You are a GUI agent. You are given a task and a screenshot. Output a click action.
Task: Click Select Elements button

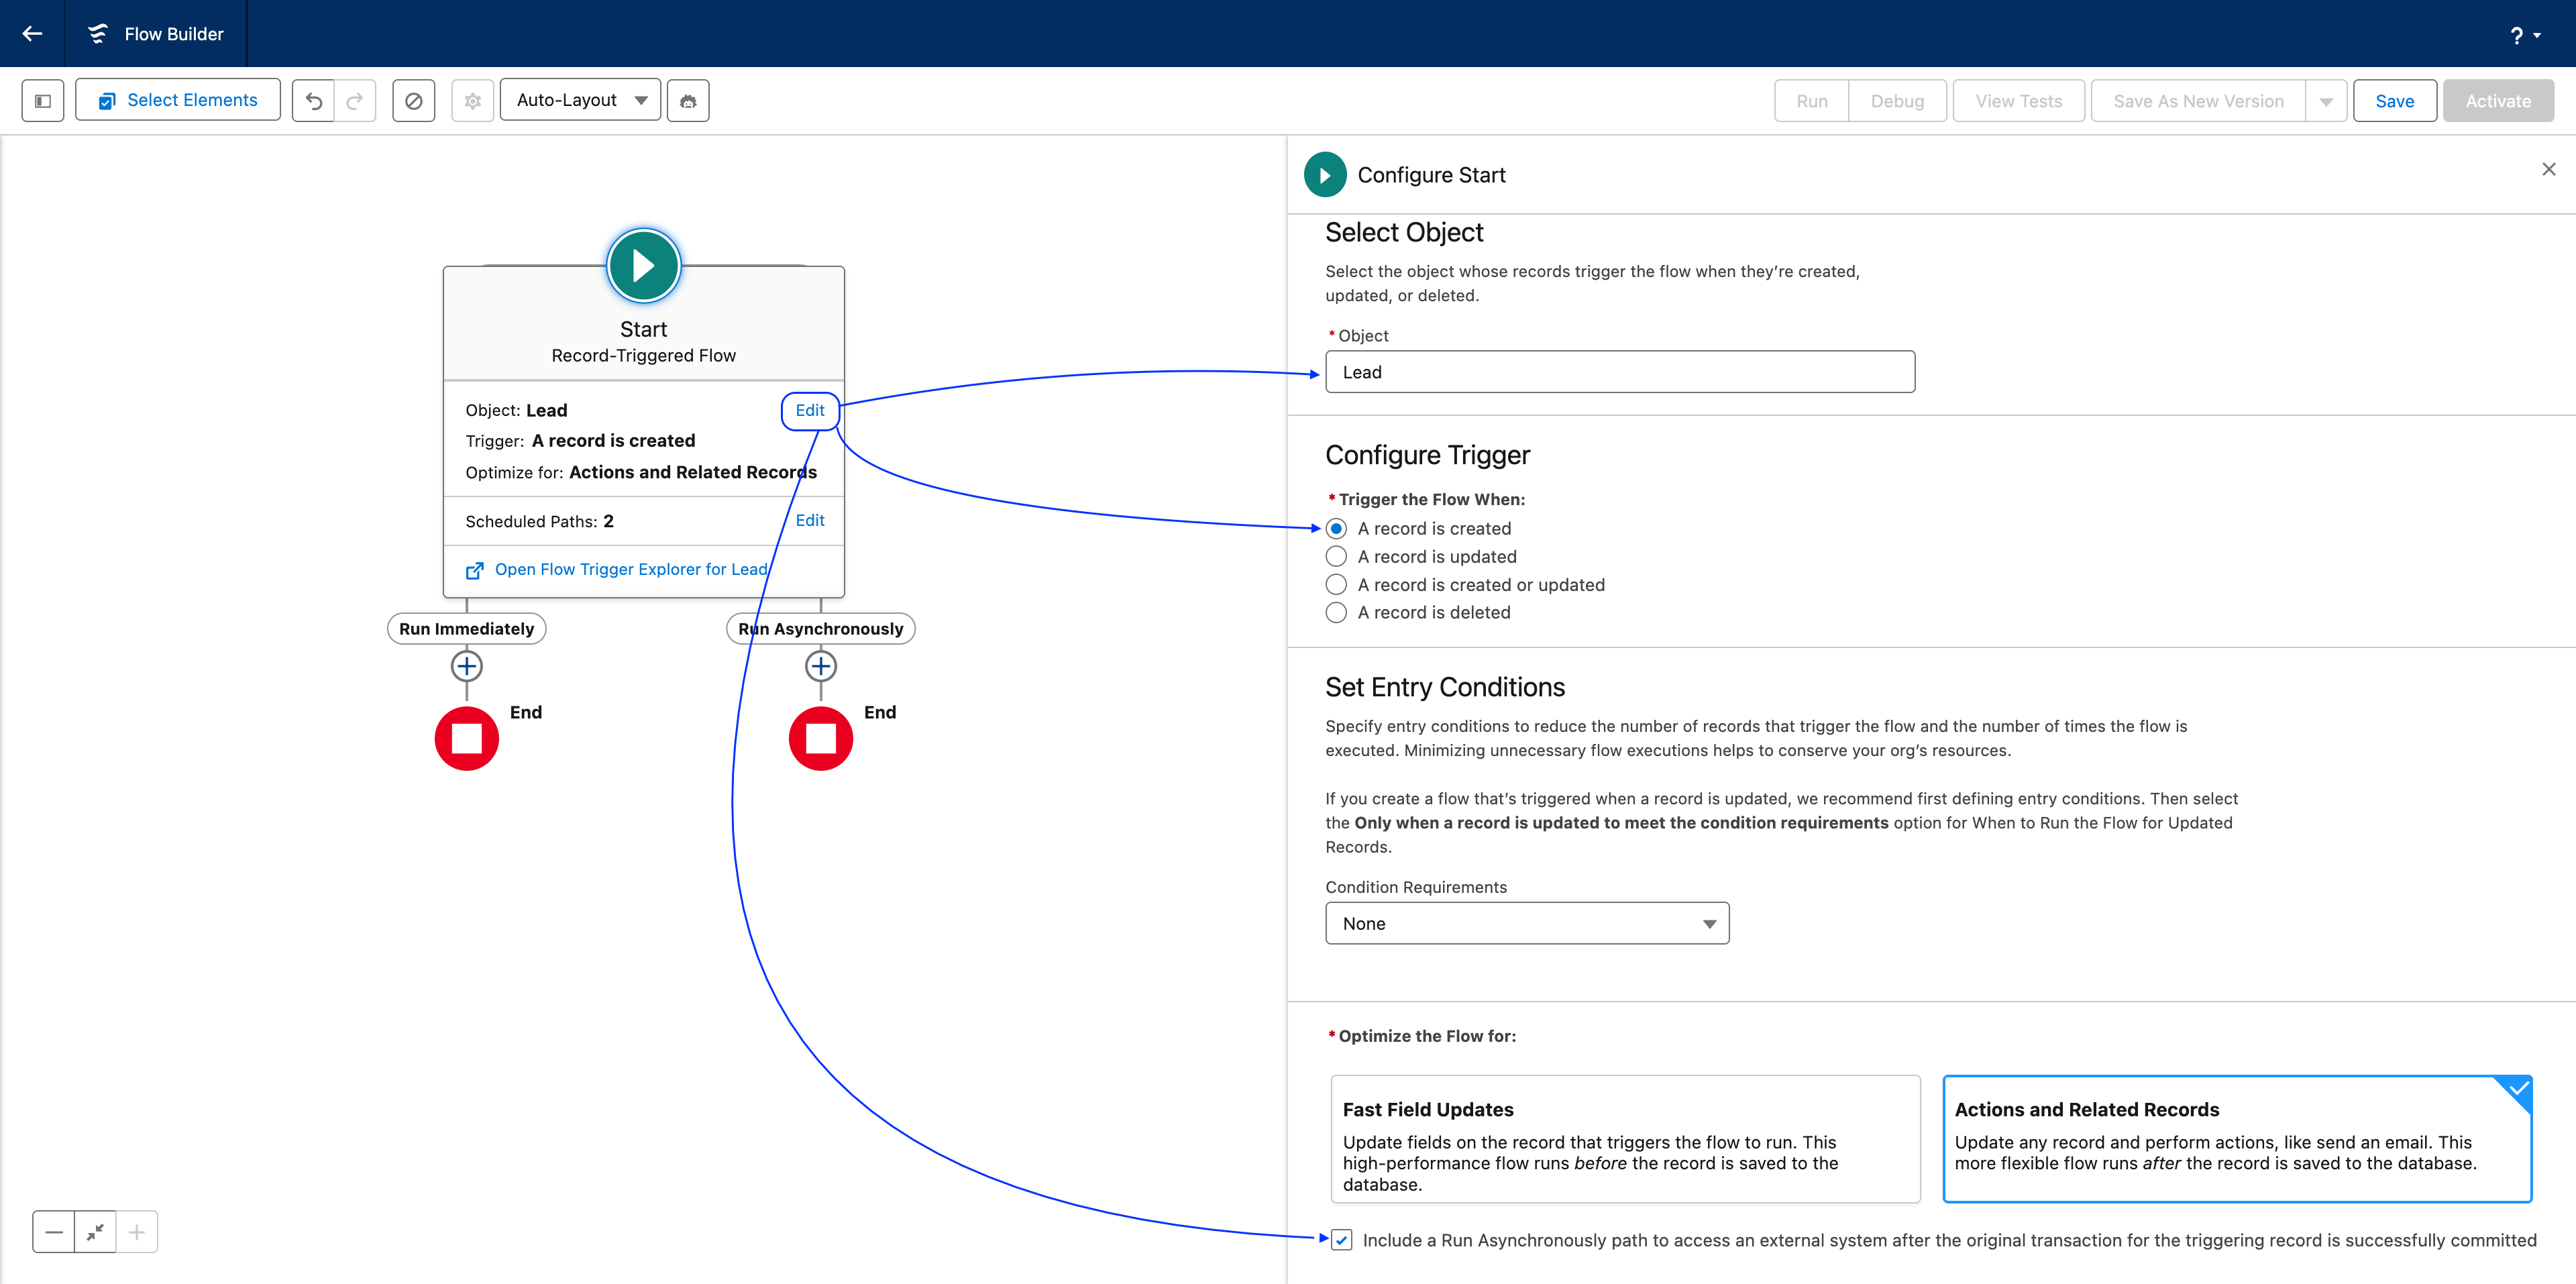(178, 100)
